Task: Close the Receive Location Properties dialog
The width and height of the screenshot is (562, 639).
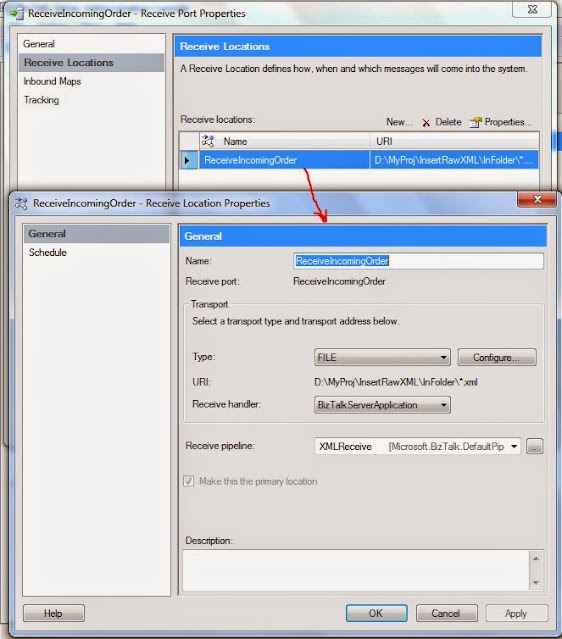Action: pyautogui.click(x=537, y=199)
